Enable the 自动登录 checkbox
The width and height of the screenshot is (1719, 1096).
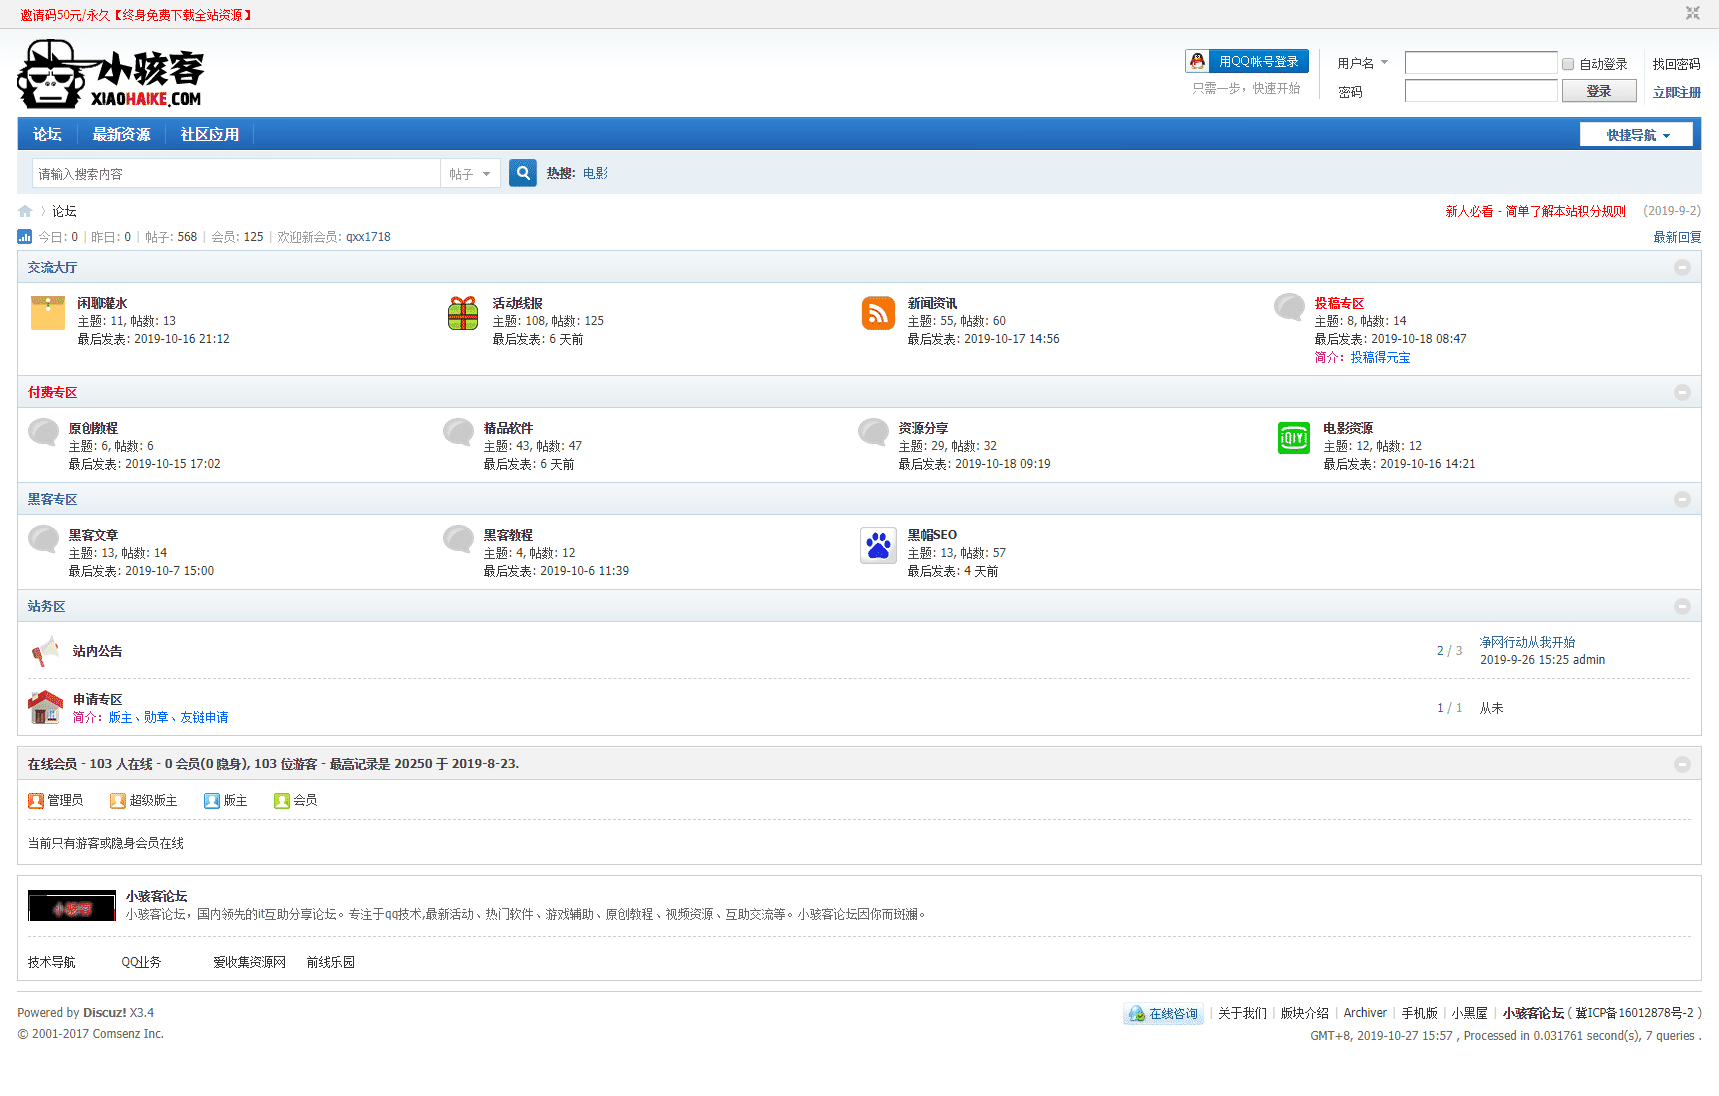[1568, 64]
